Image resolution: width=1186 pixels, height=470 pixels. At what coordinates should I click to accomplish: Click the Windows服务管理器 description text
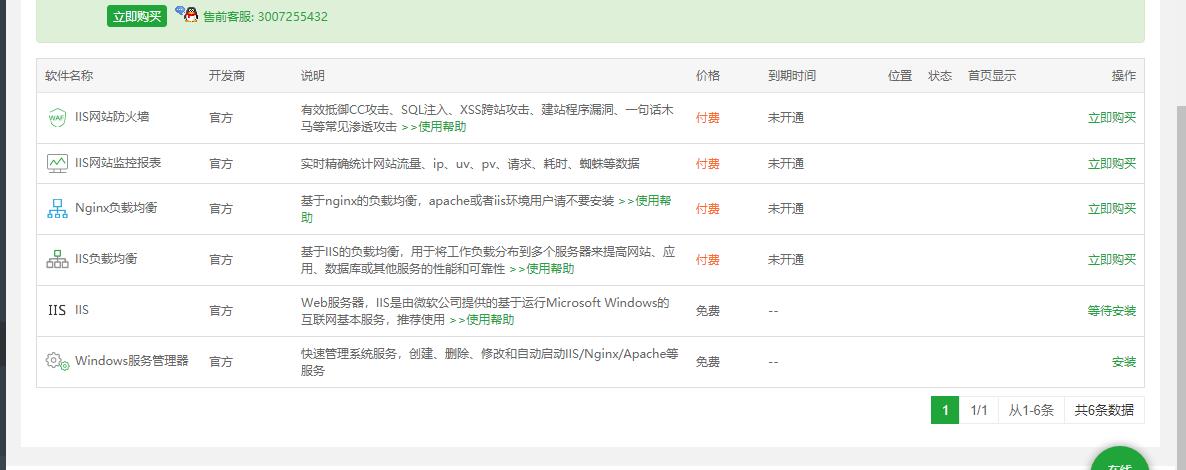(x=489, y=362)
